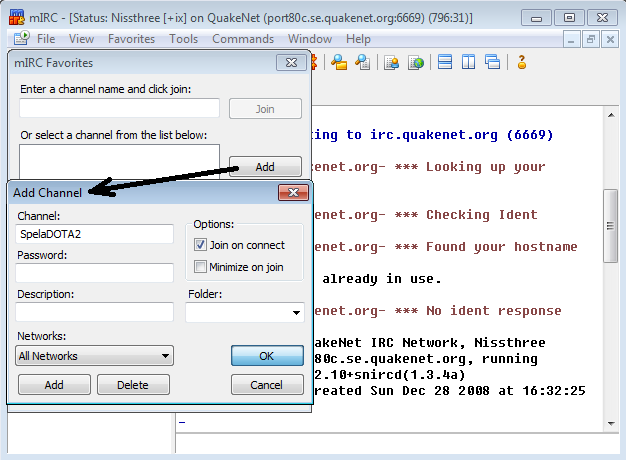626x460 pixels.
Task: Click the 'irc.quakenet.org (6669)' text
Action: 462,135
